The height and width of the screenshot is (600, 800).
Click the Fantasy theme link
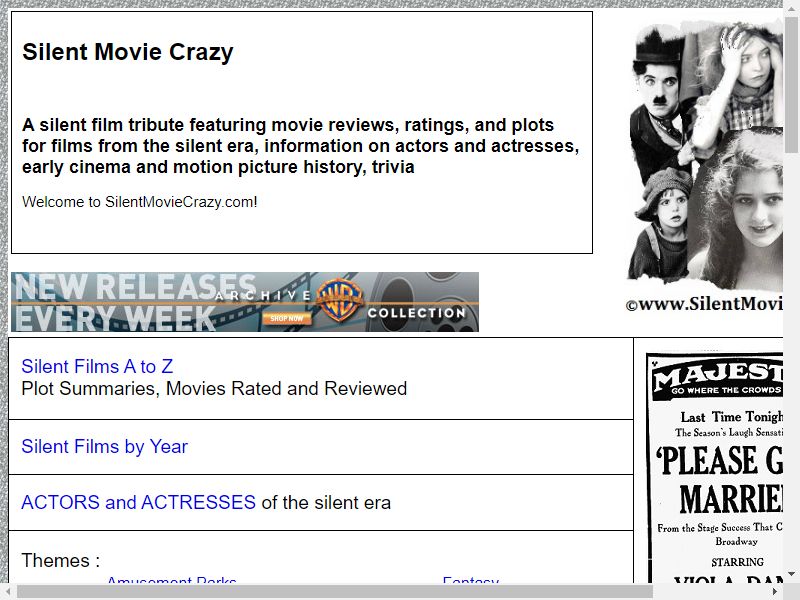tap(470, 580)
